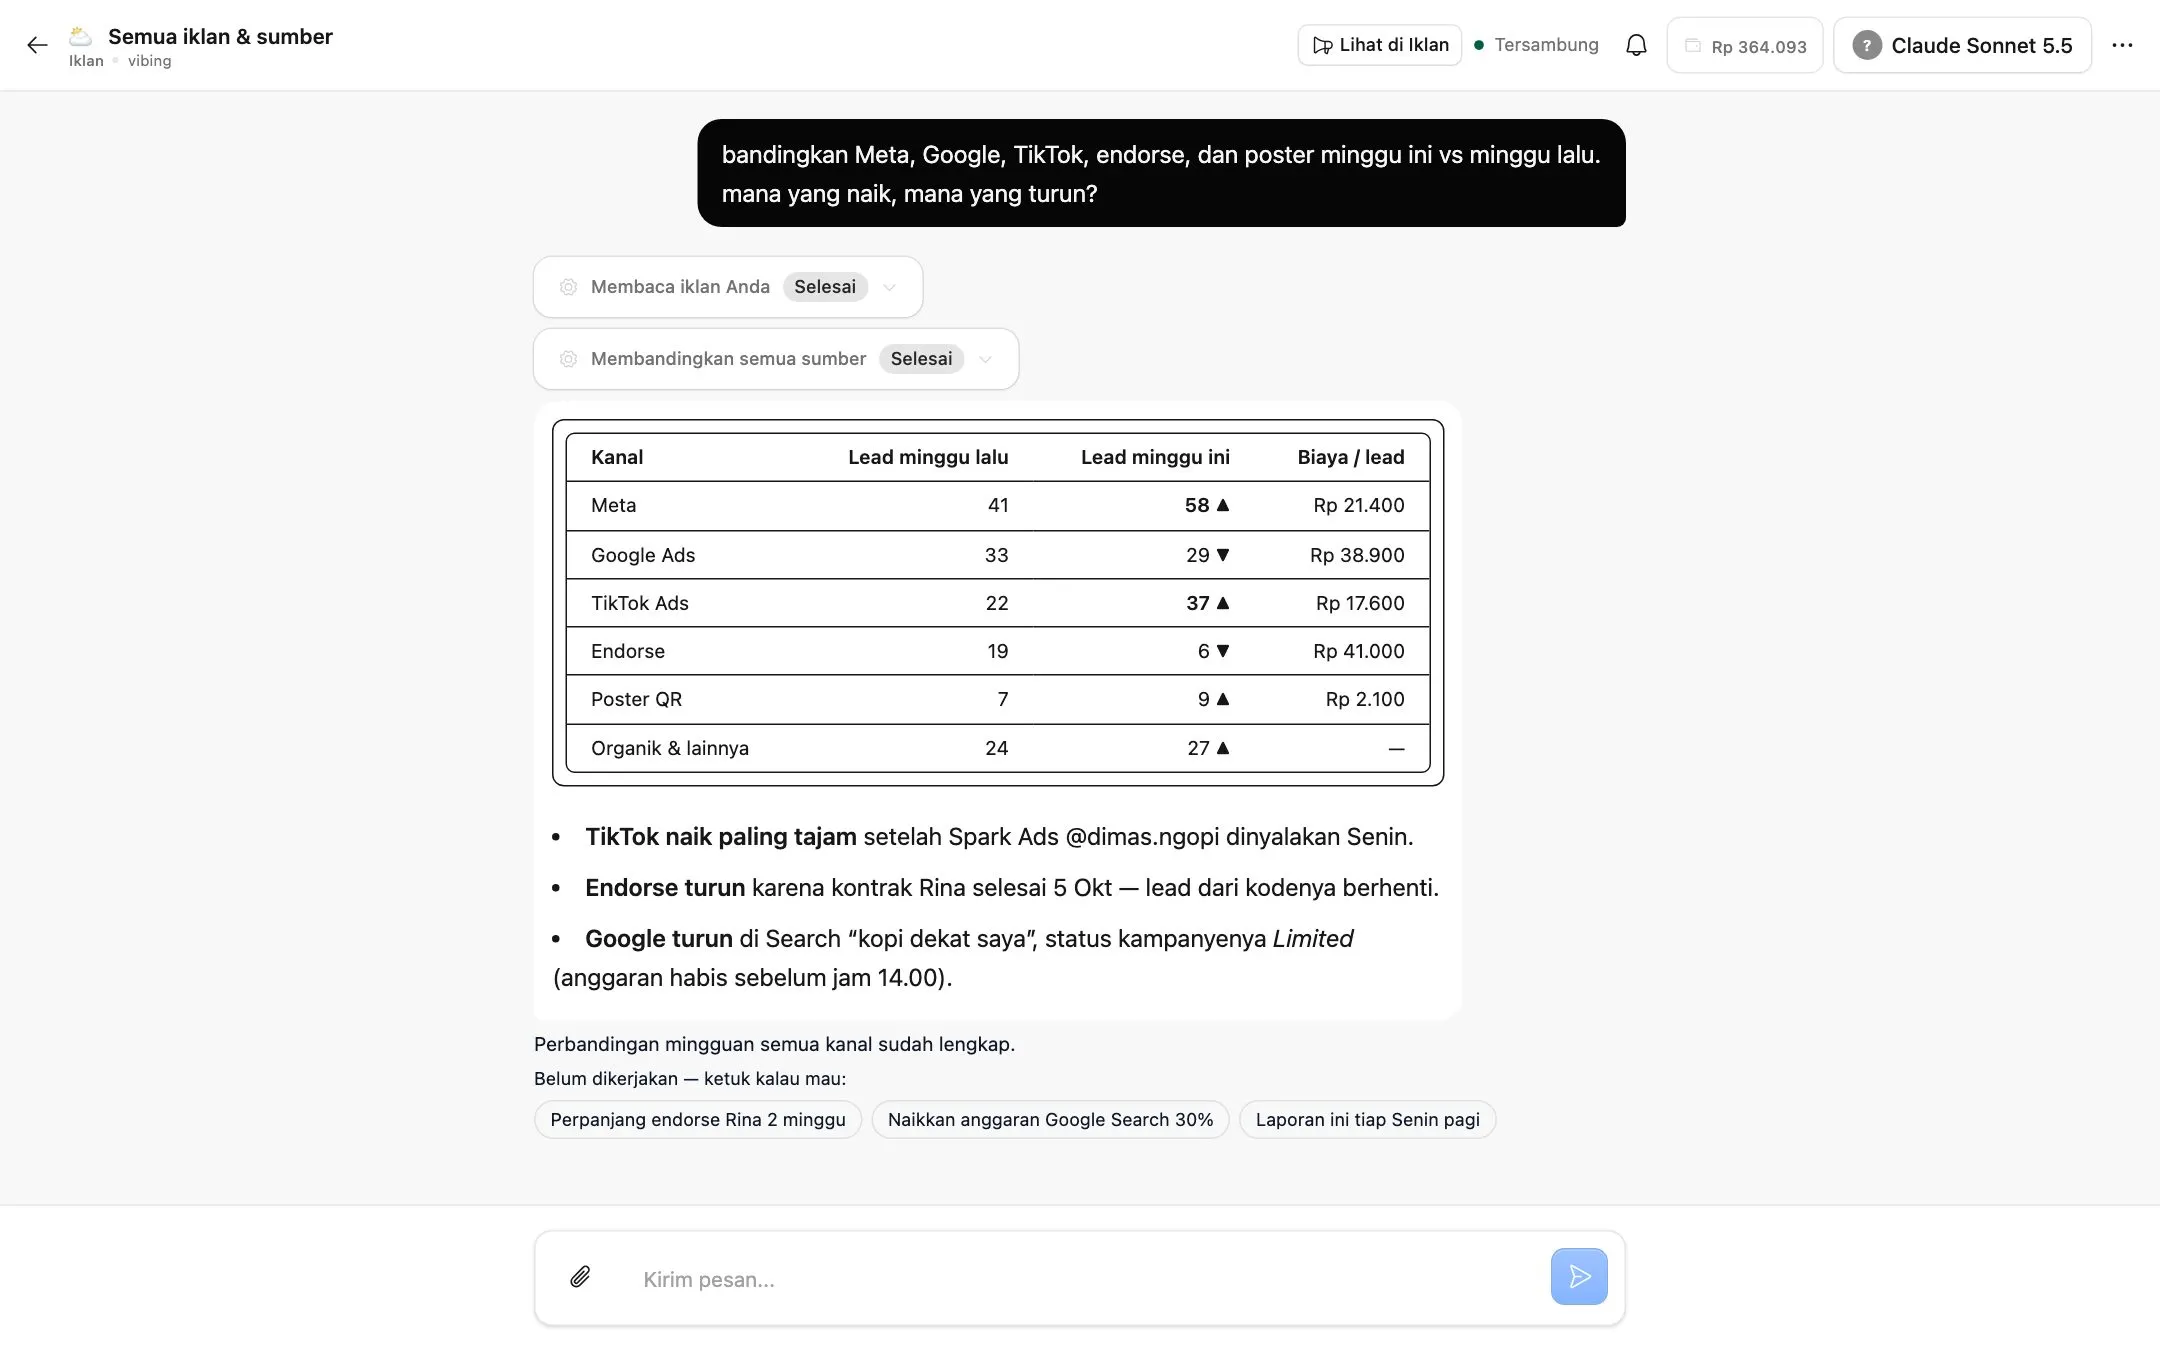Click the question mark model avatar icon
The height and width of the screenshot is (1350, 2160).
[1866, 45]
